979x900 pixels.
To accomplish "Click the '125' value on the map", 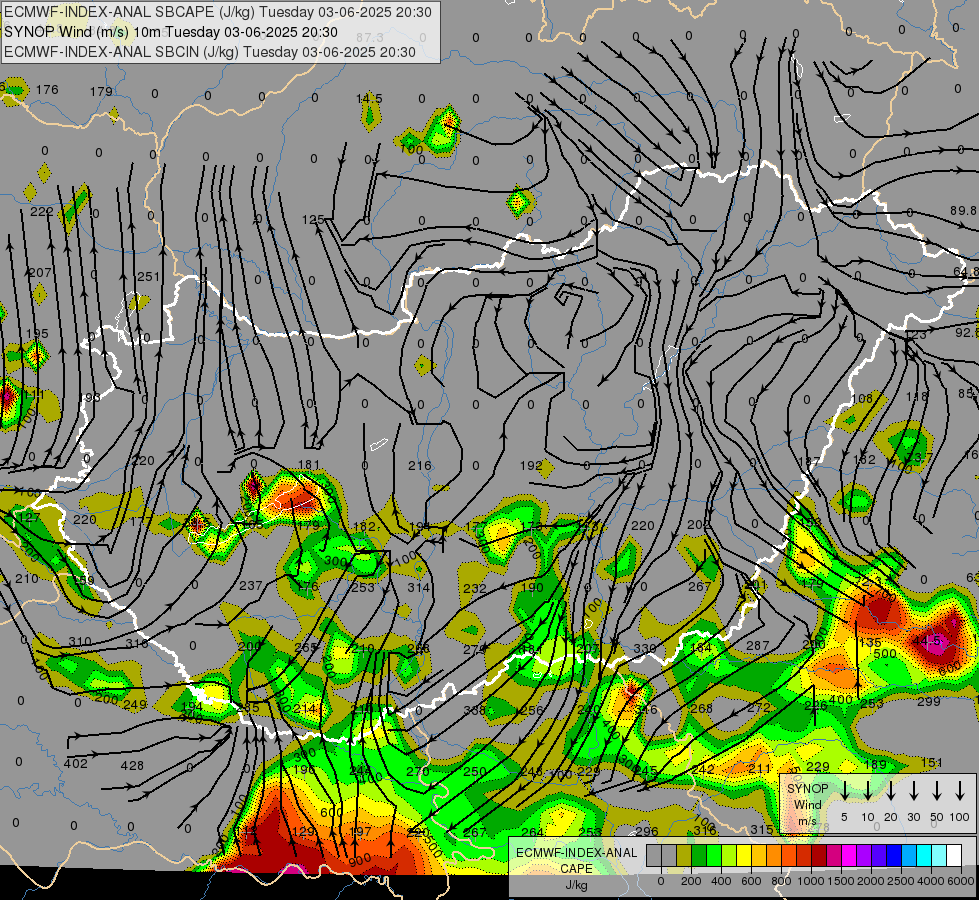I will click(313, 219).
